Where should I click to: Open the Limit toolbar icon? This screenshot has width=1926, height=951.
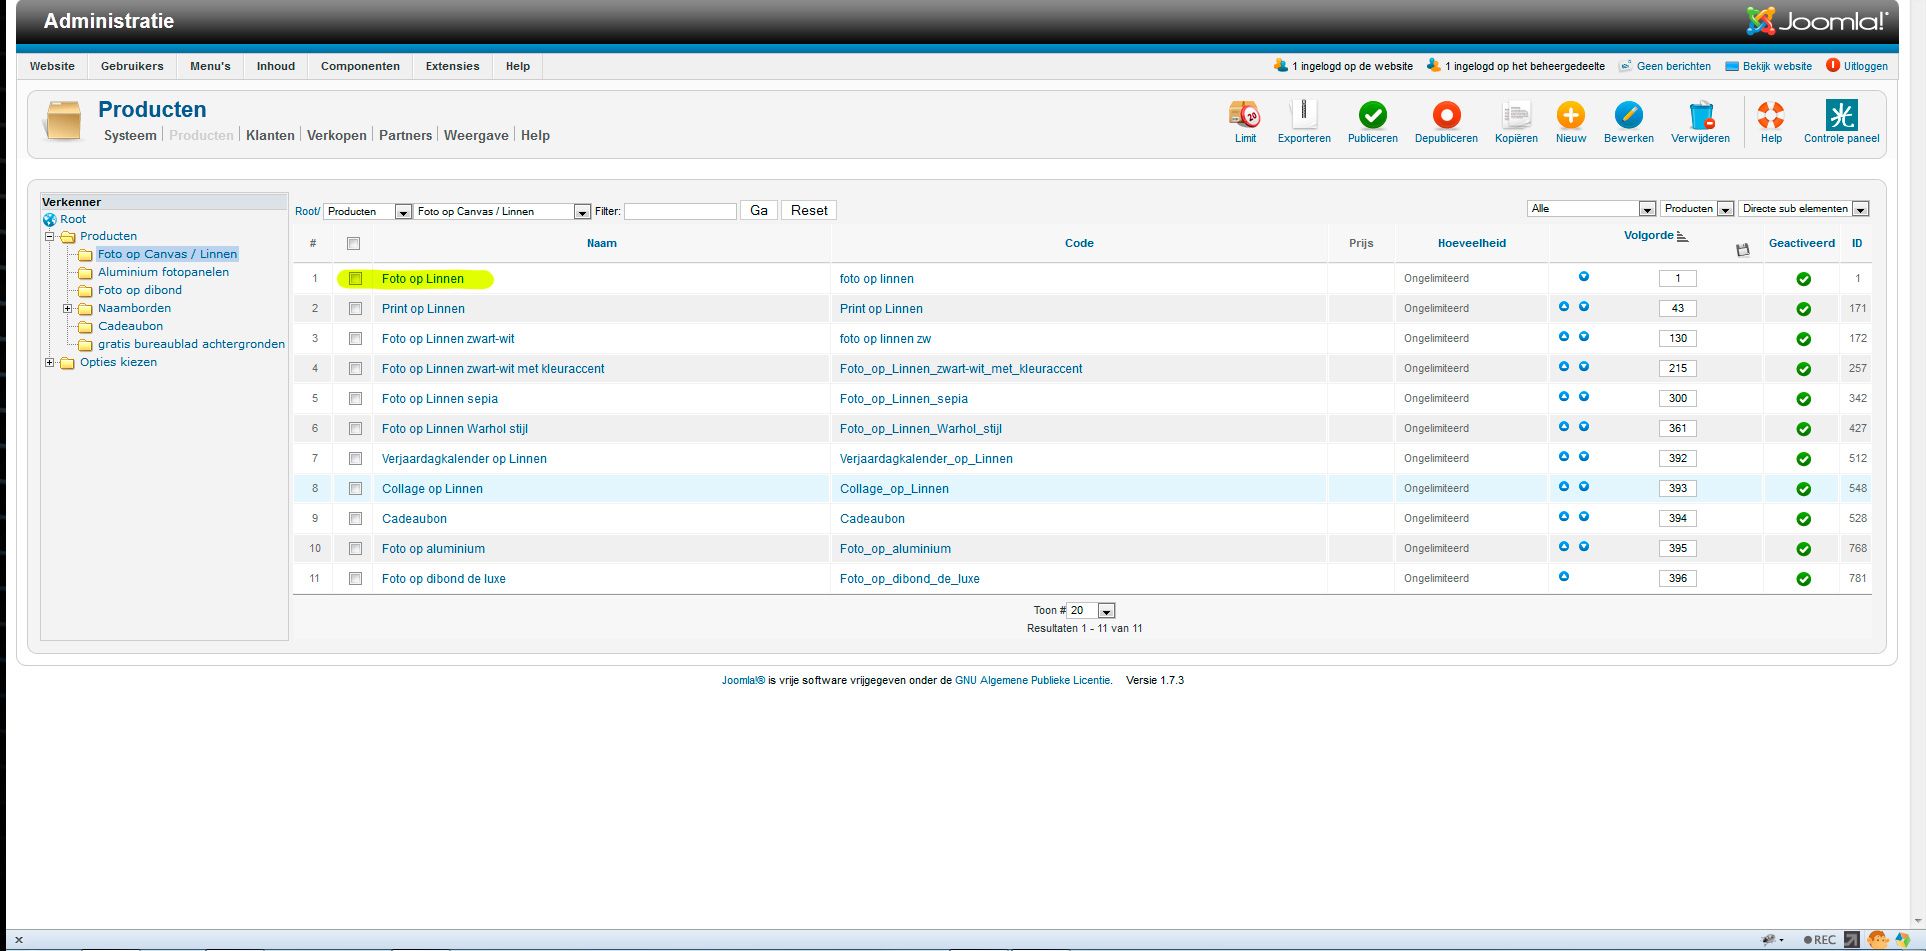coord(1245,115)
